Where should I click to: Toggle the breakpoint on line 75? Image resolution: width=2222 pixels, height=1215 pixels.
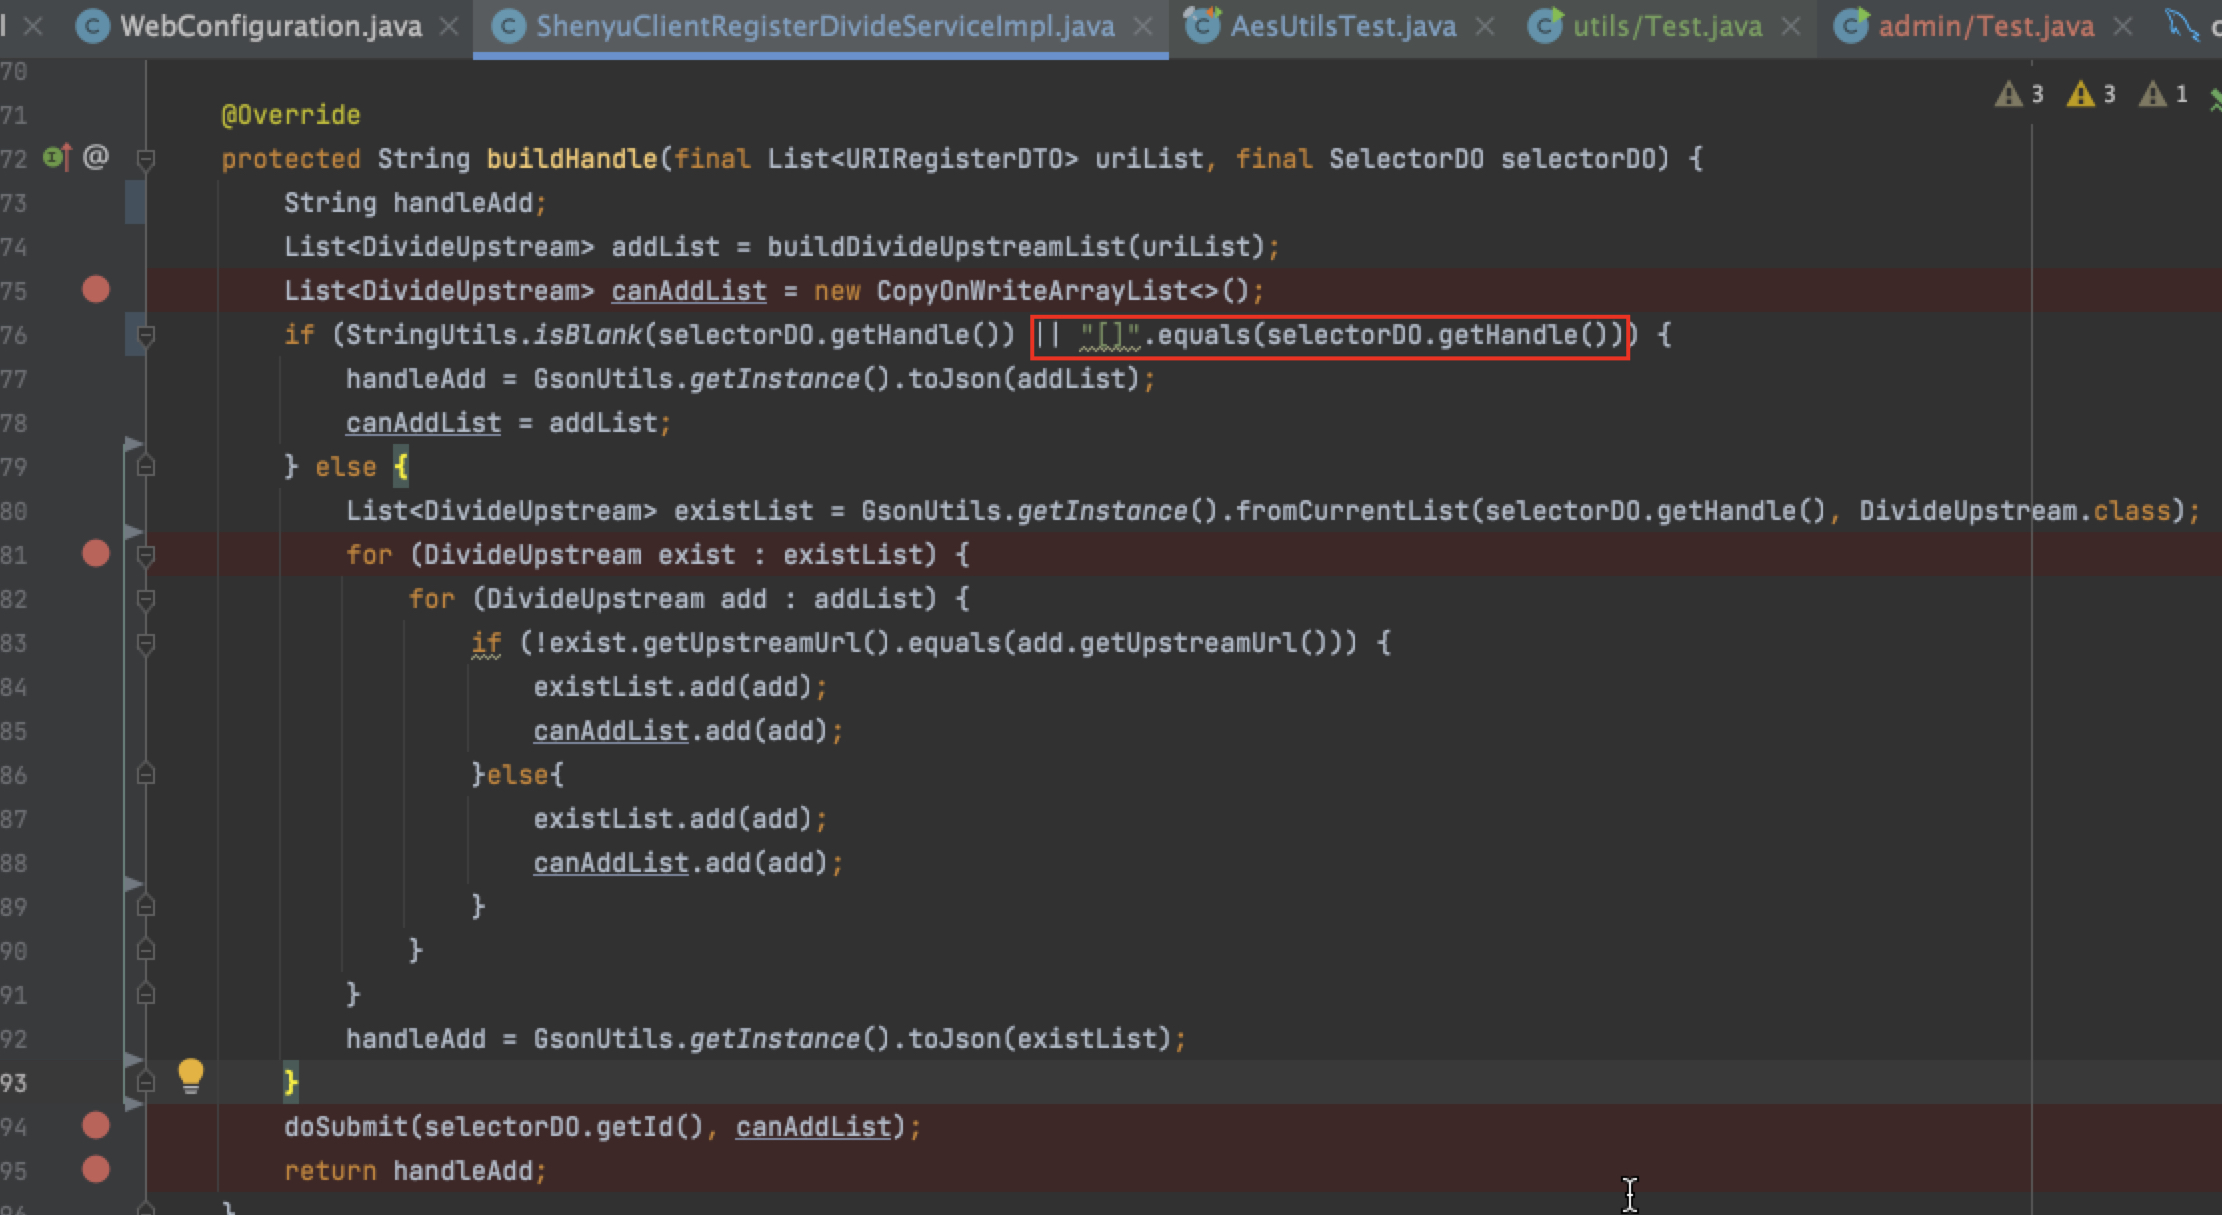pos(96,290)
